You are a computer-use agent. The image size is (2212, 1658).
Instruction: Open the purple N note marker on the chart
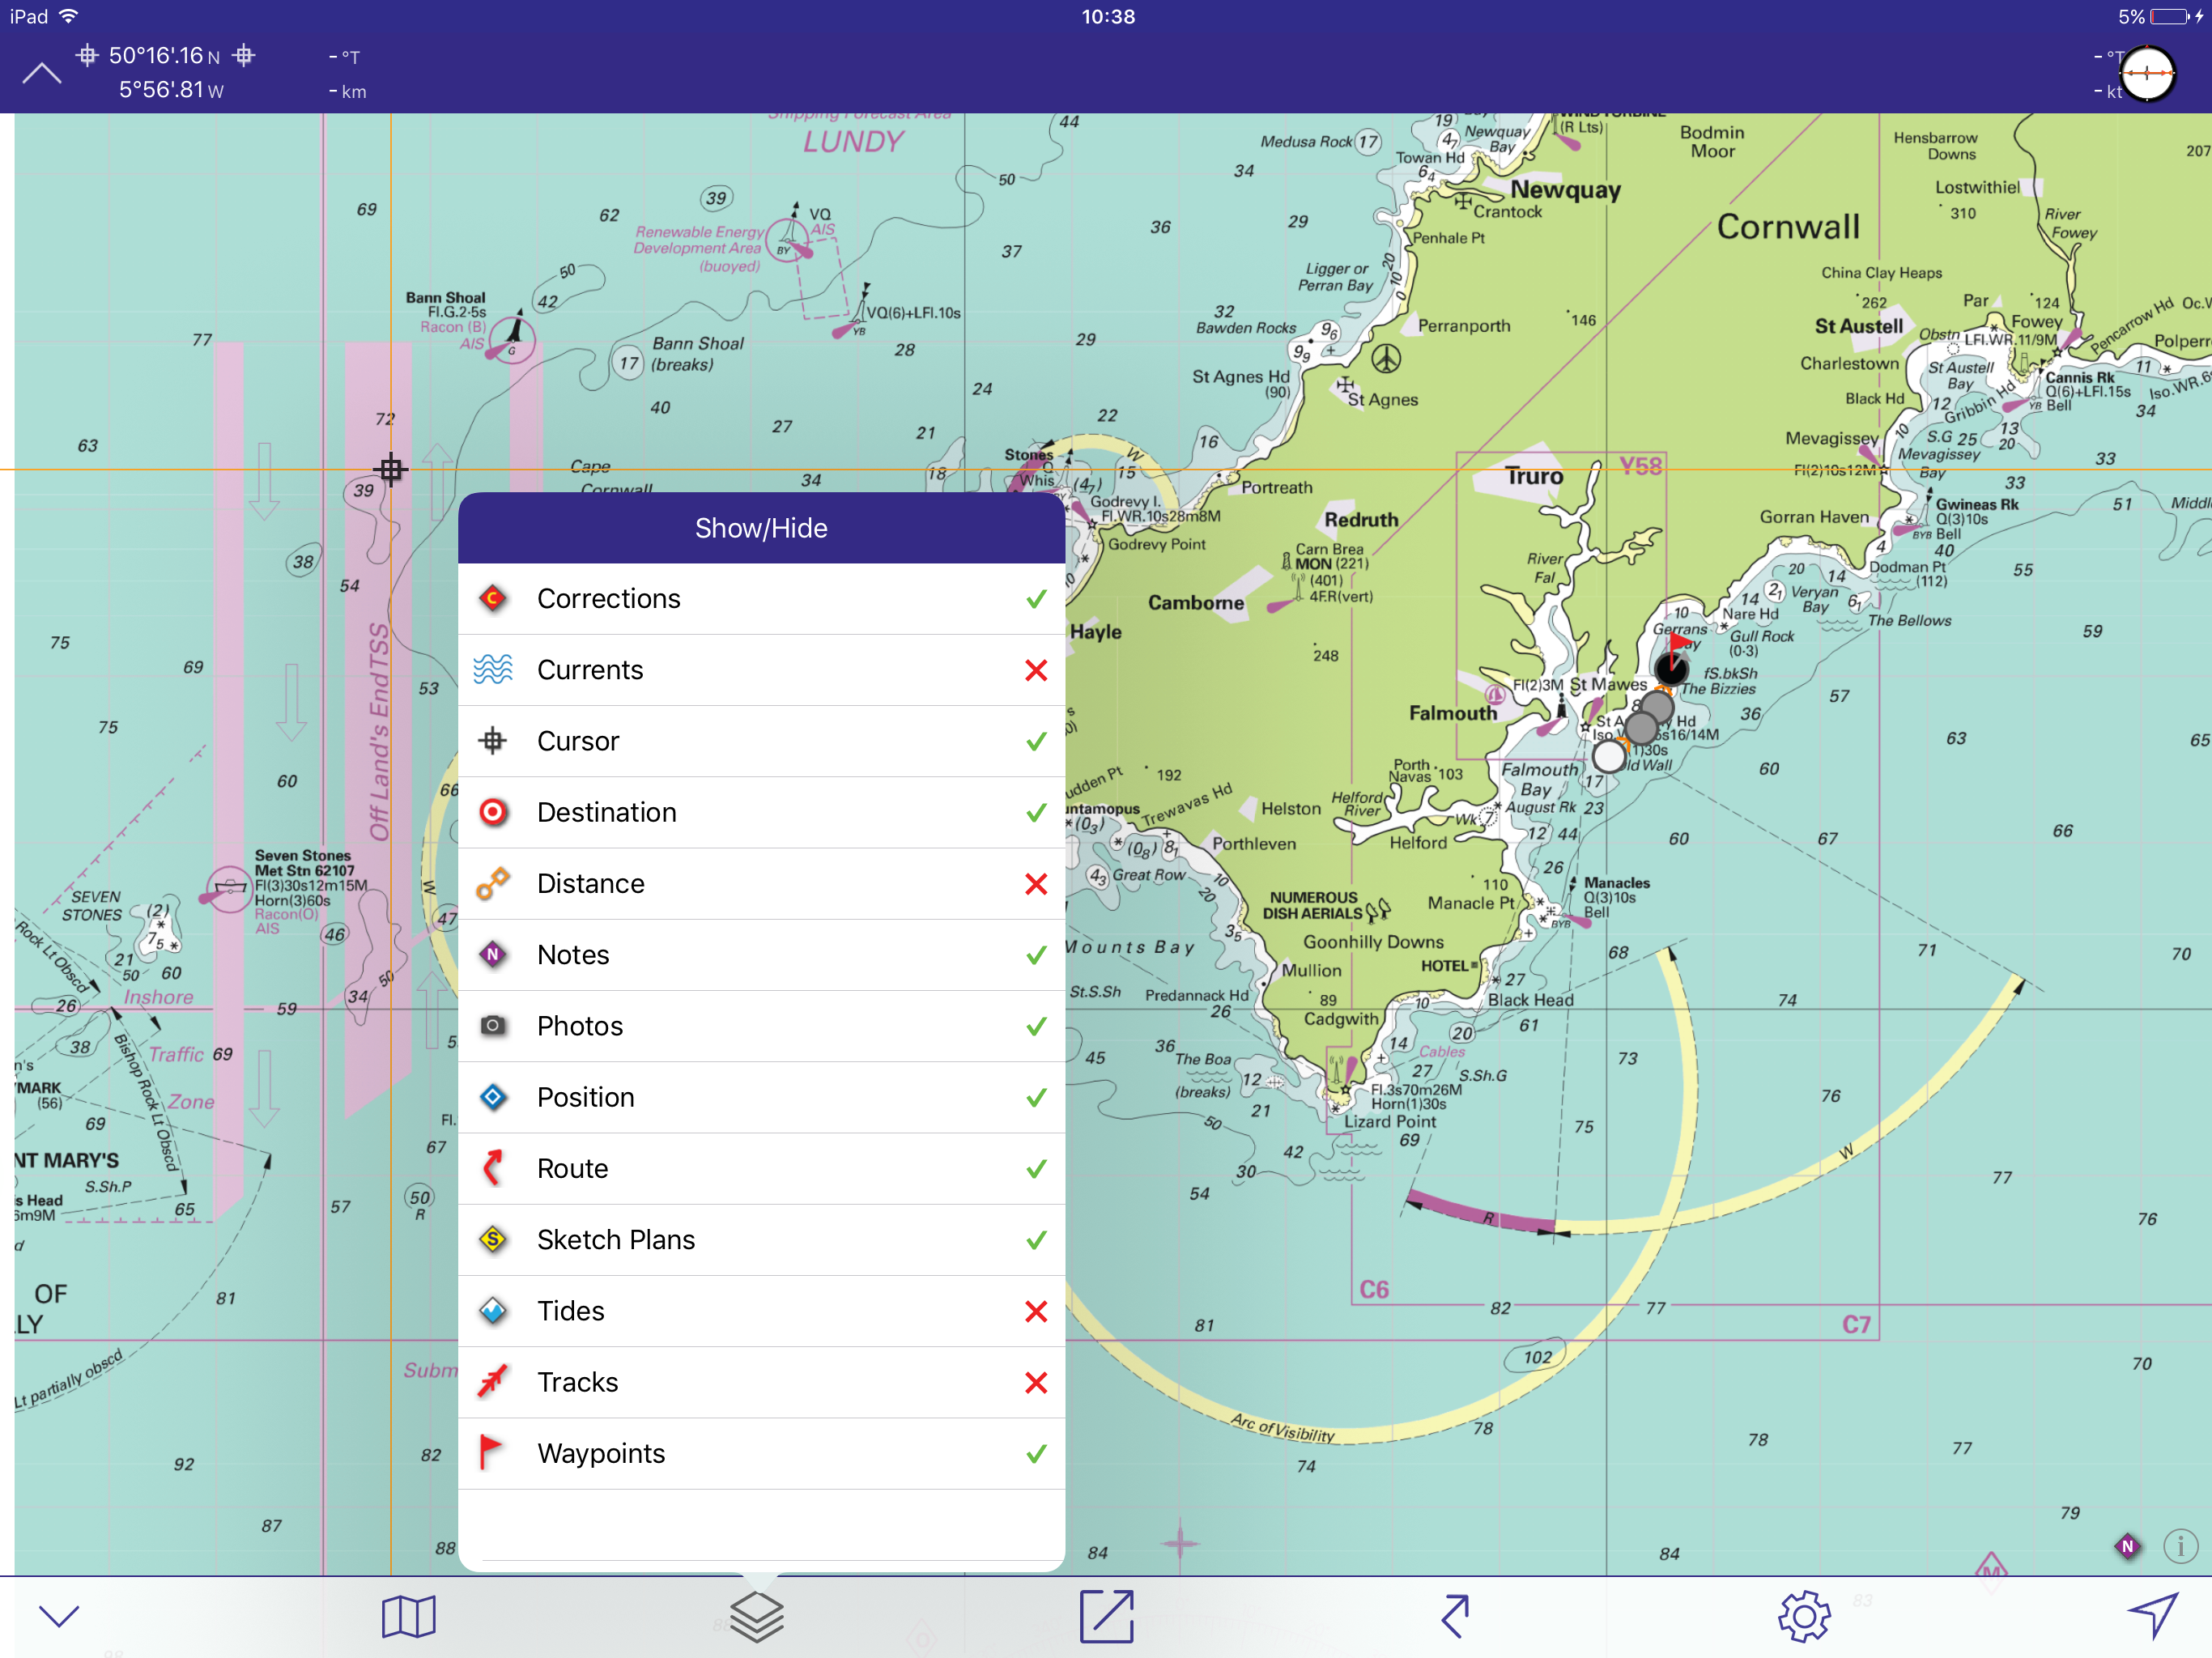click(2126, 1546)
